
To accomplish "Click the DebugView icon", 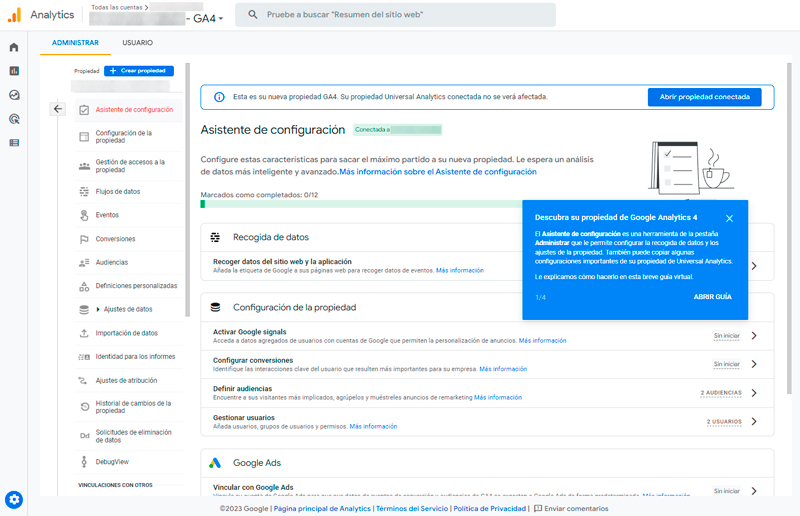I will tap(84, 462).
